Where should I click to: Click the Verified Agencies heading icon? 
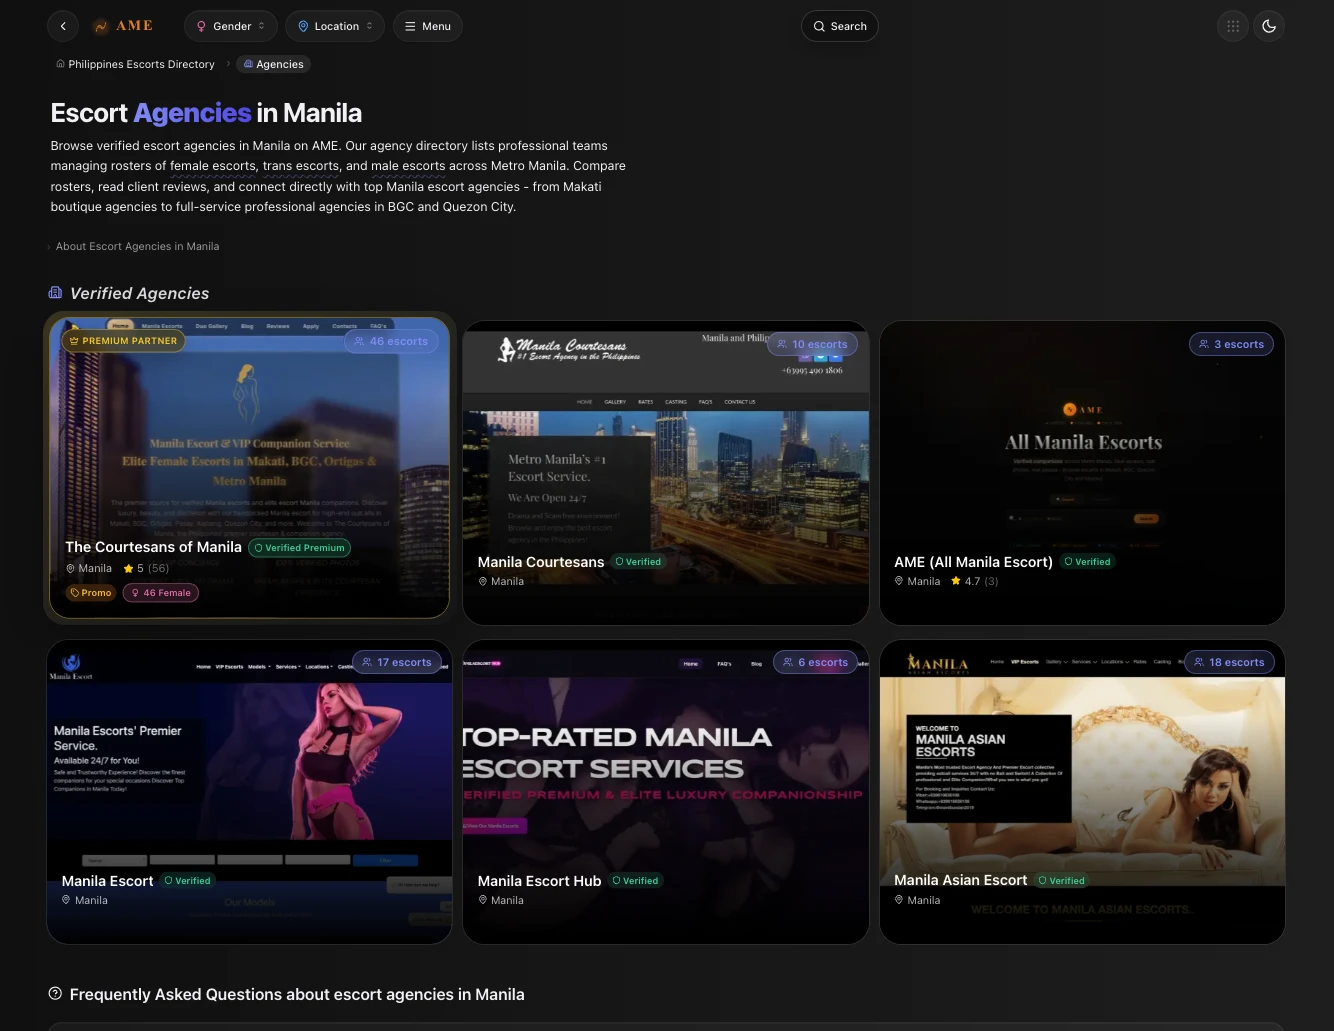(x=55, y=293)
